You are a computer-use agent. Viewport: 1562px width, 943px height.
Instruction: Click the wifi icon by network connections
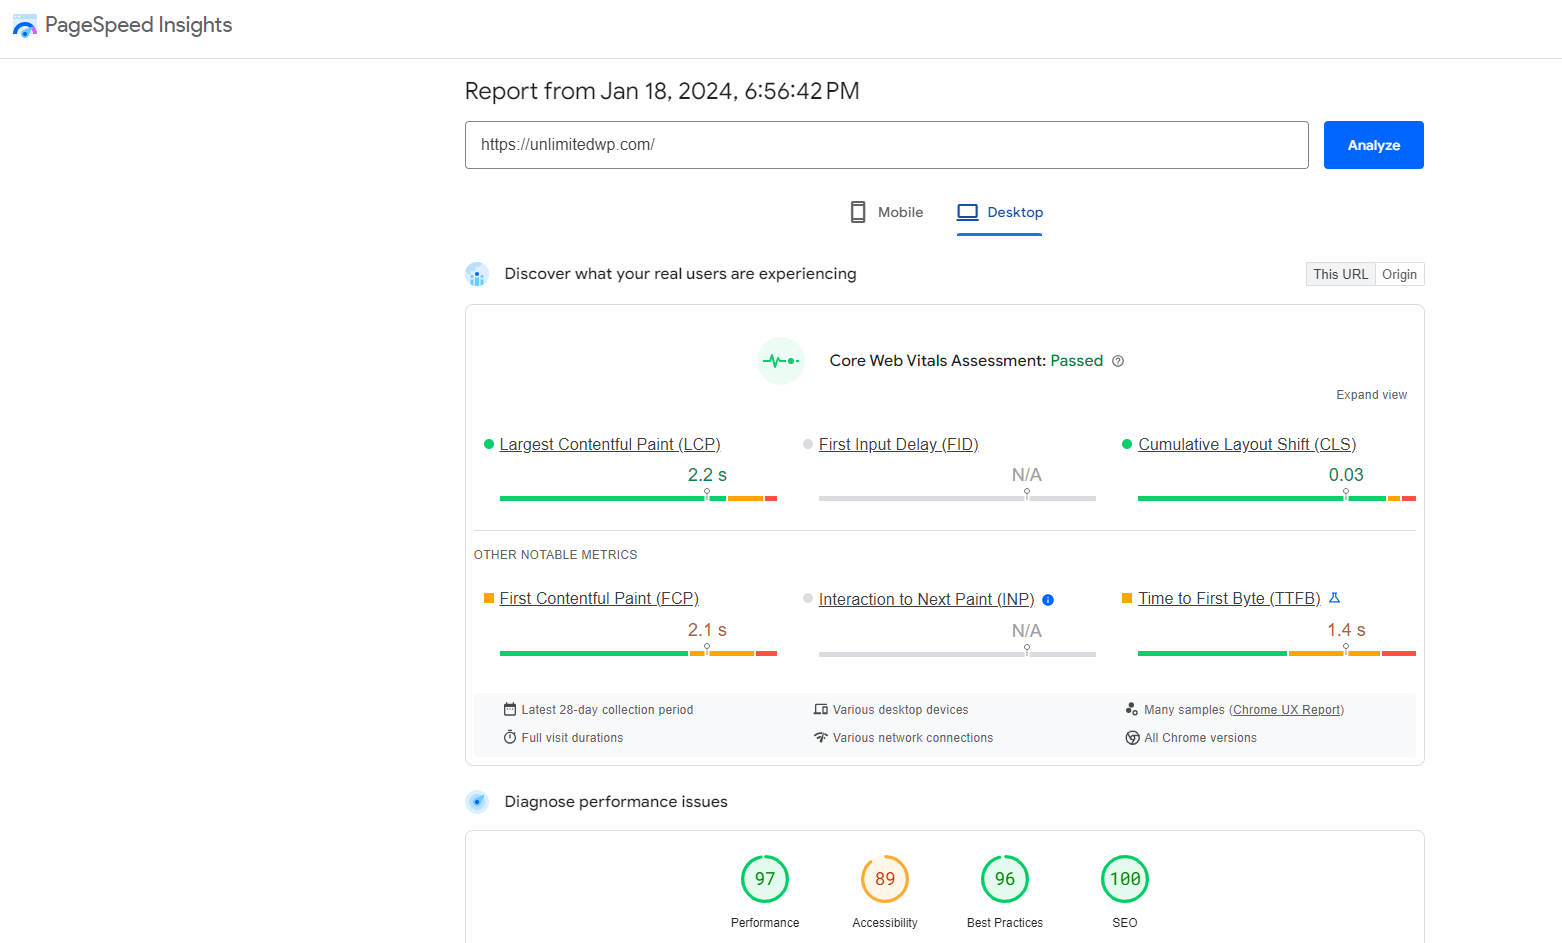point(821,737)
